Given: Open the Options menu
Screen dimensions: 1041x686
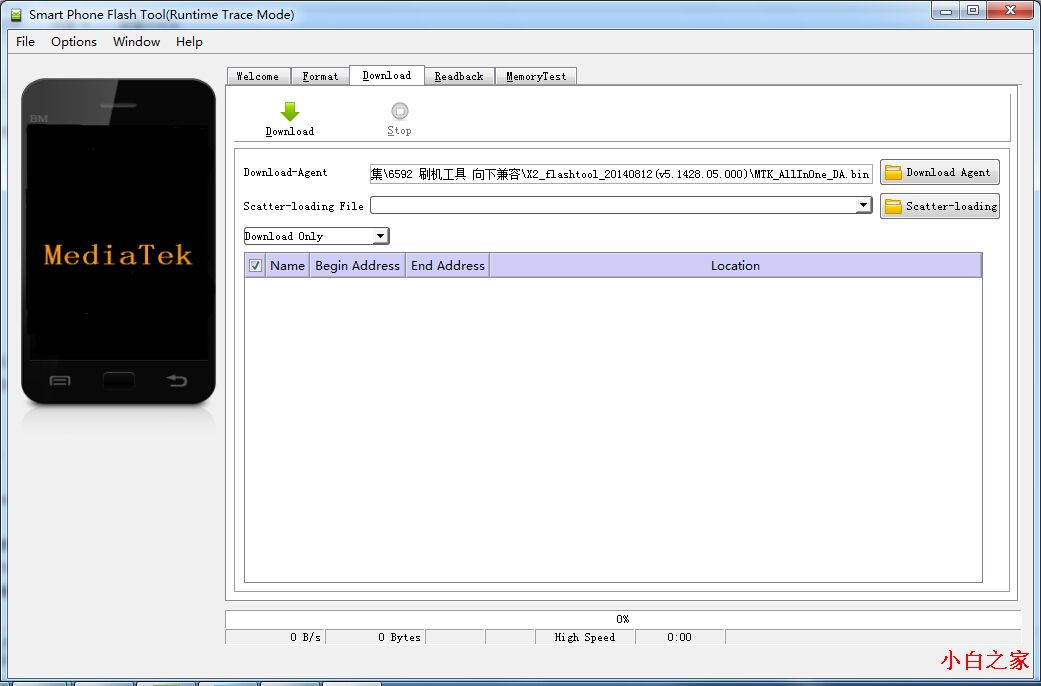Looking at the screenshot, I should pos(74,41).
